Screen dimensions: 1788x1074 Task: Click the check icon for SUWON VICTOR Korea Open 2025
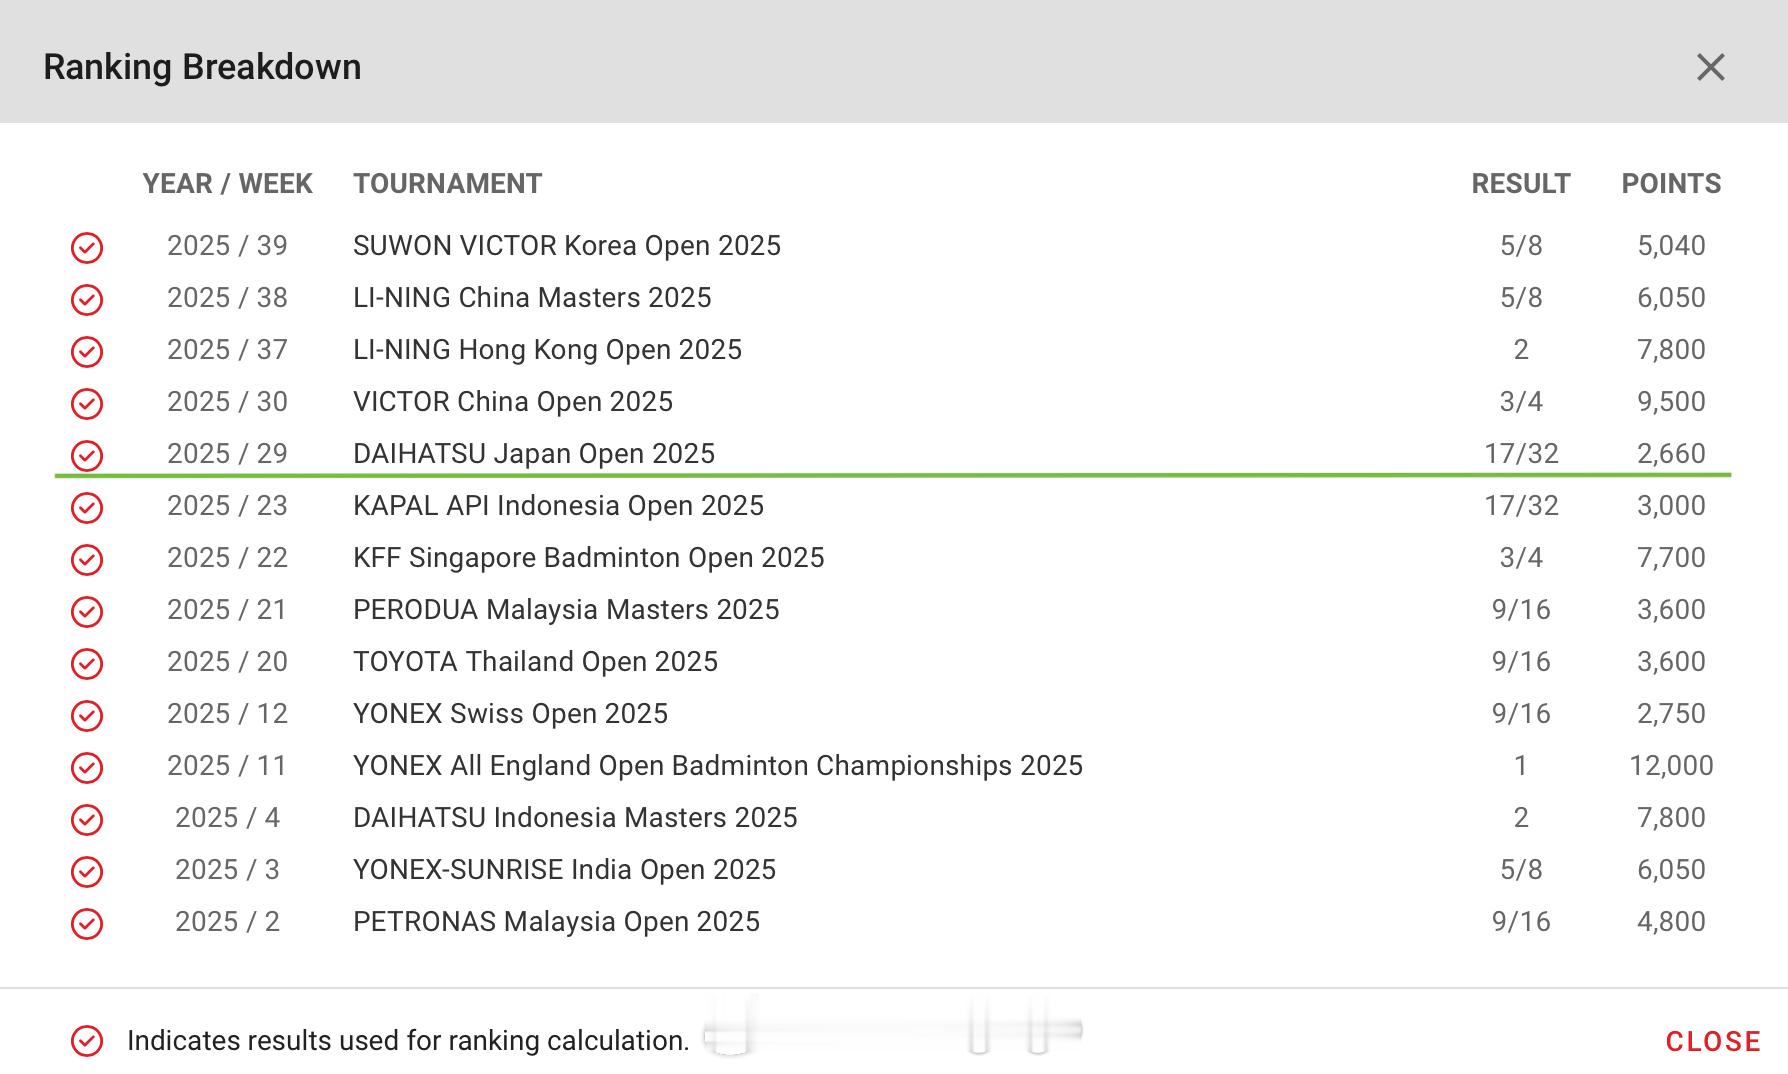[87, 247]
